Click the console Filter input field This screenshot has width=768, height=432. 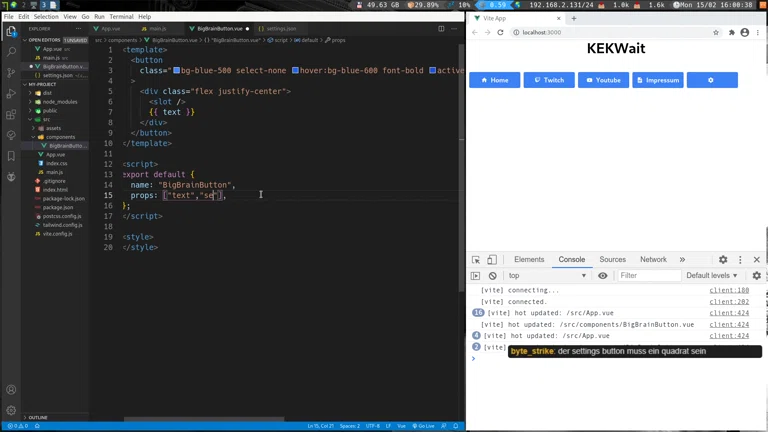(x=649, y=276)
